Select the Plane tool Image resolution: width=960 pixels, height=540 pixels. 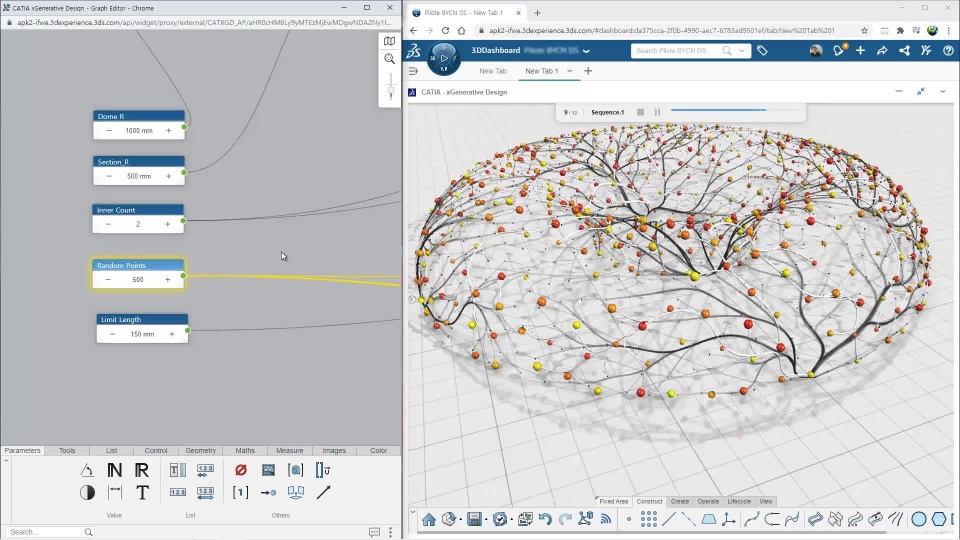(x=709, y=519)
